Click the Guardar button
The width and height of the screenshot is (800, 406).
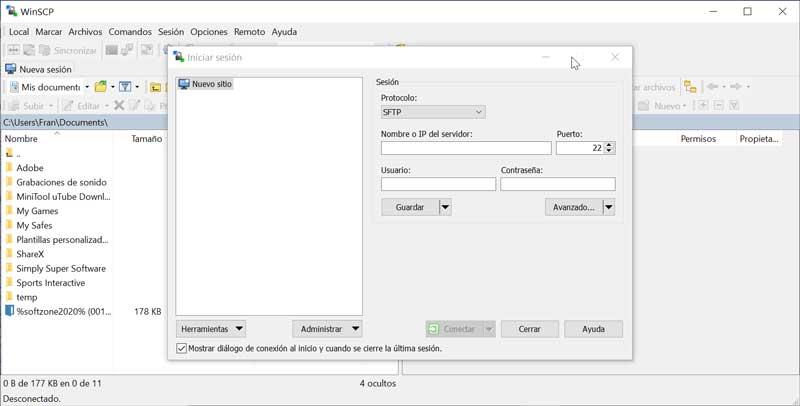click(x=410, y=208)
